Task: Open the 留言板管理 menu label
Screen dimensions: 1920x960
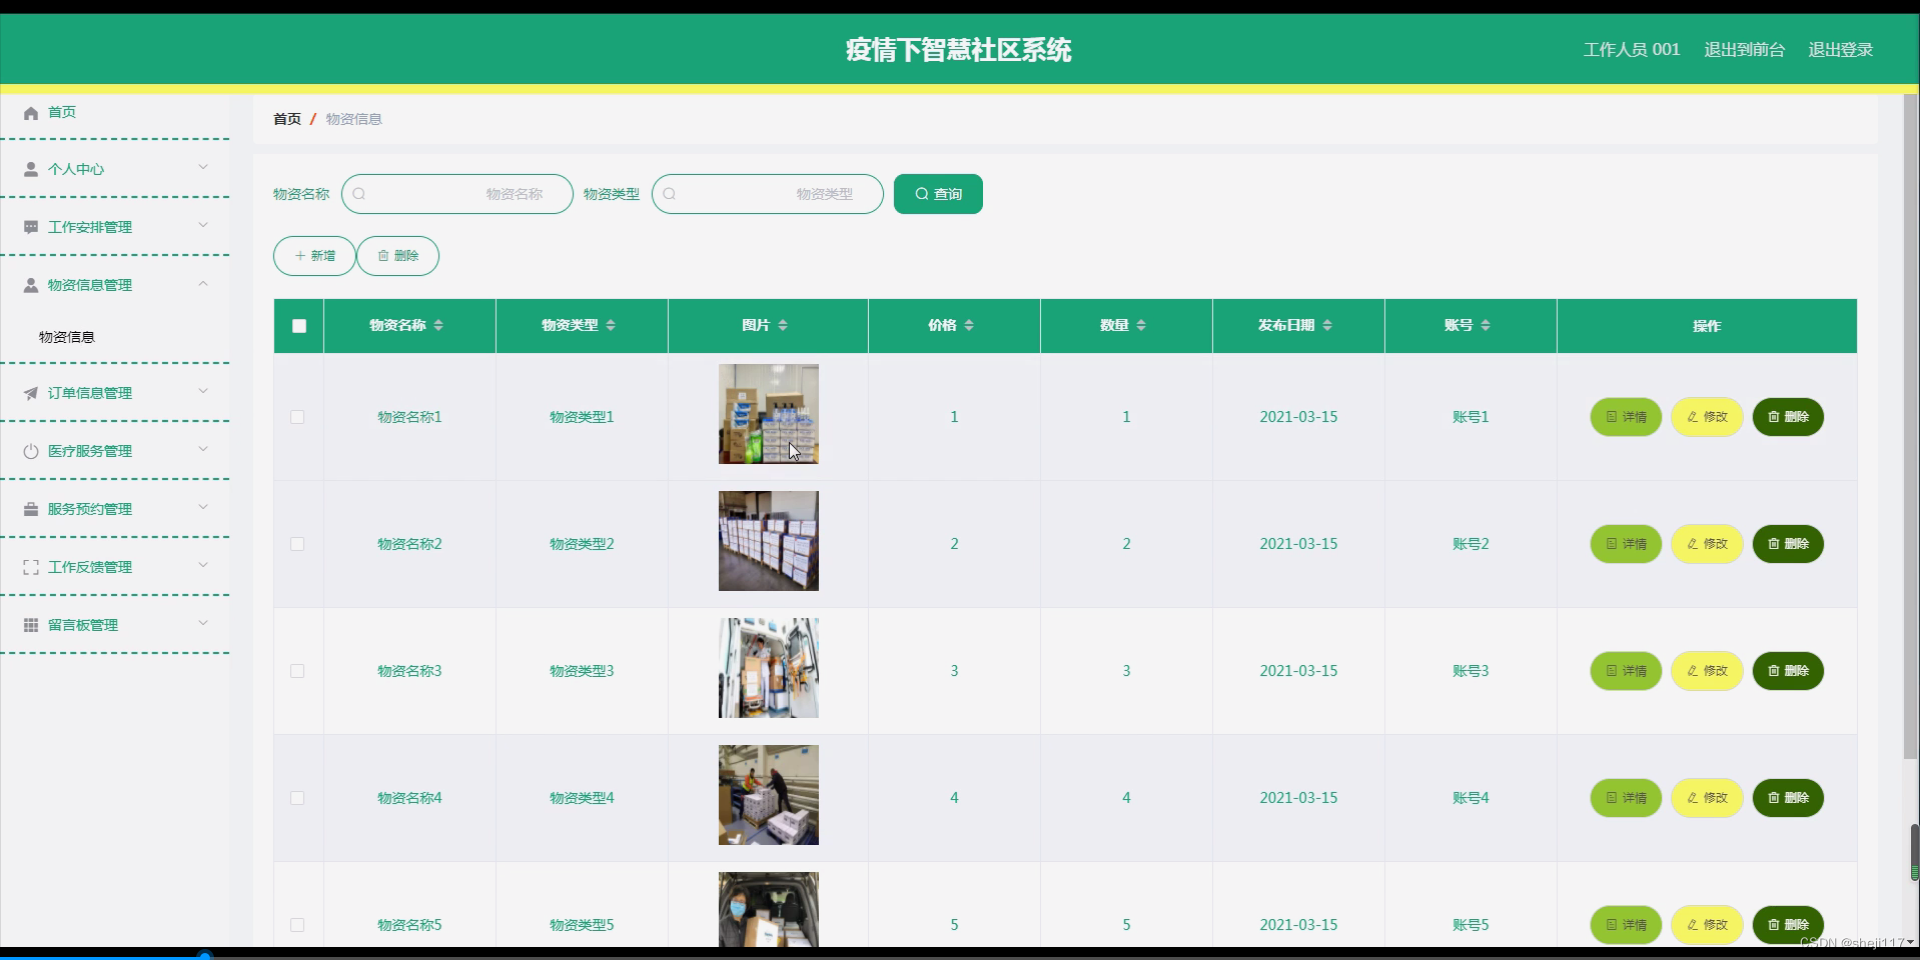Action: click(x=83, y=626)
